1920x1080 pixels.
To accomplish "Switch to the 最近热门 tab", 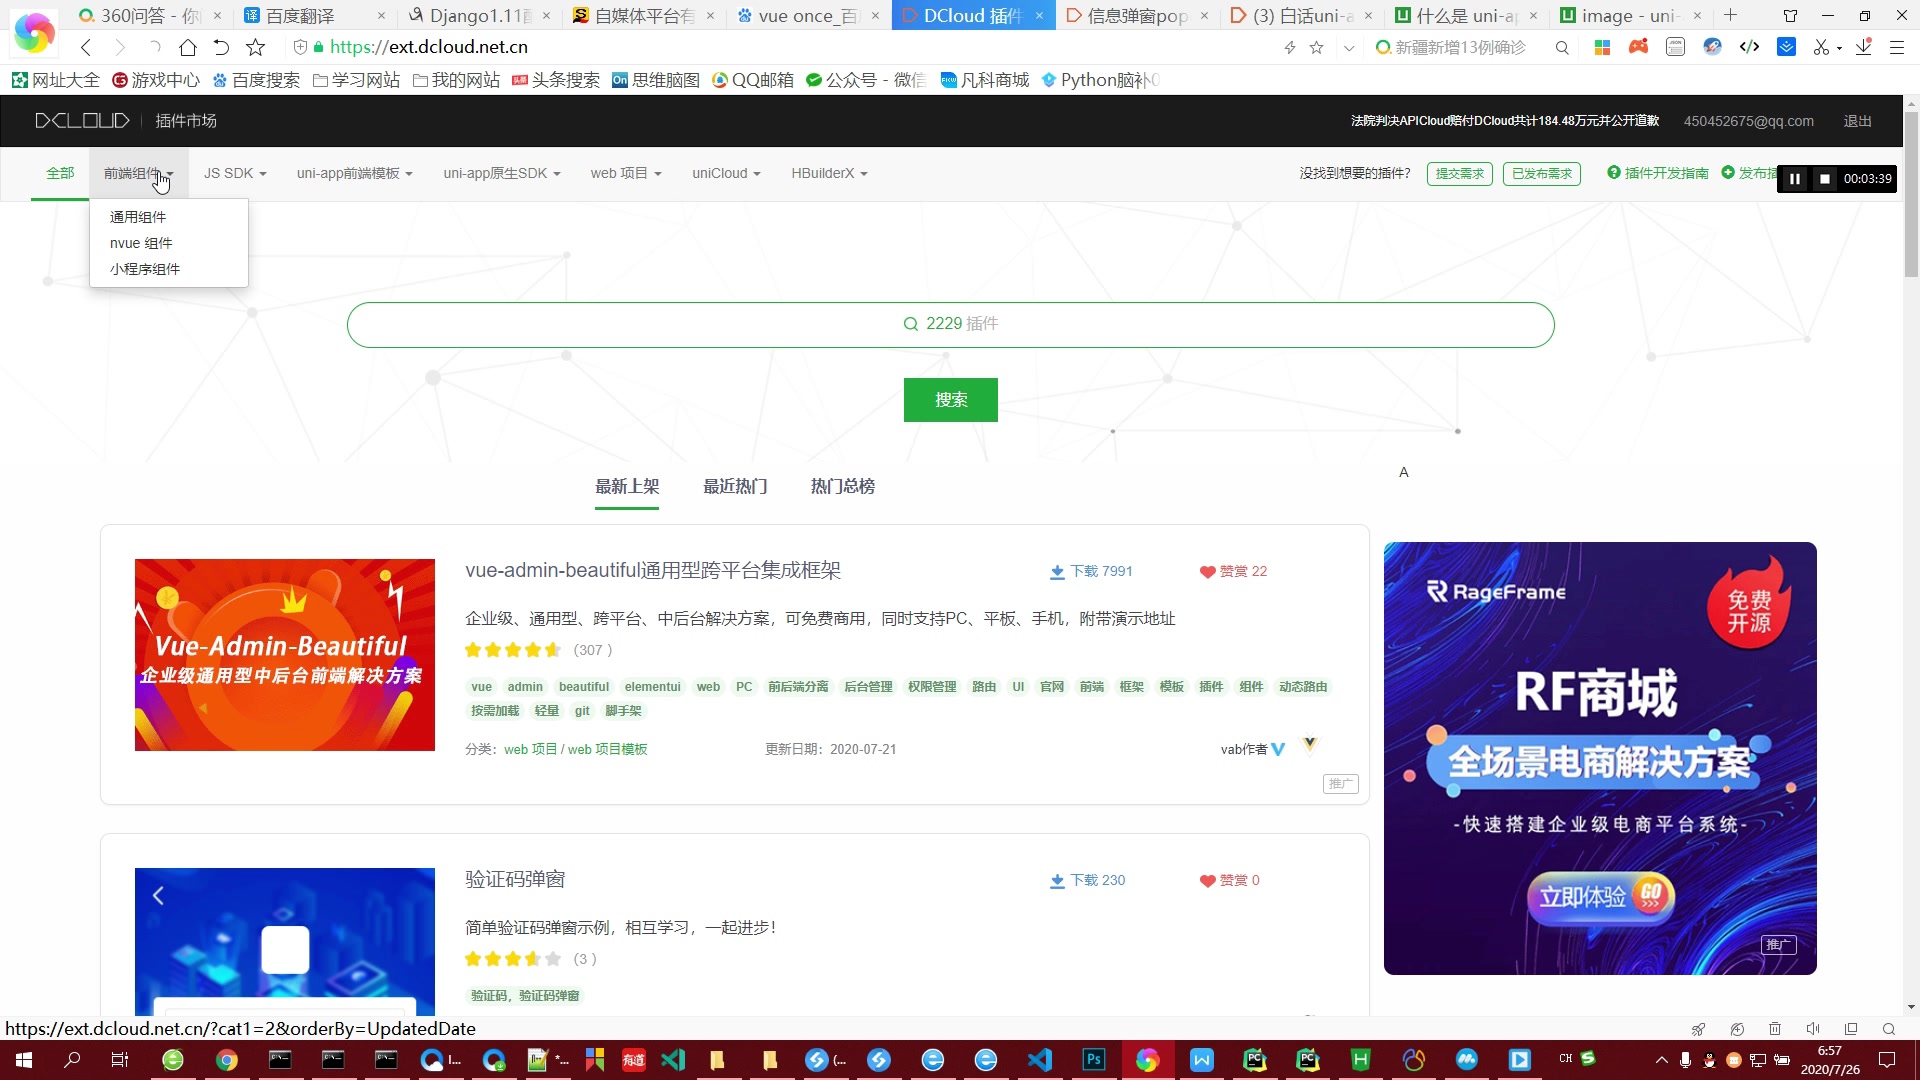I will [x=735, y=486].
